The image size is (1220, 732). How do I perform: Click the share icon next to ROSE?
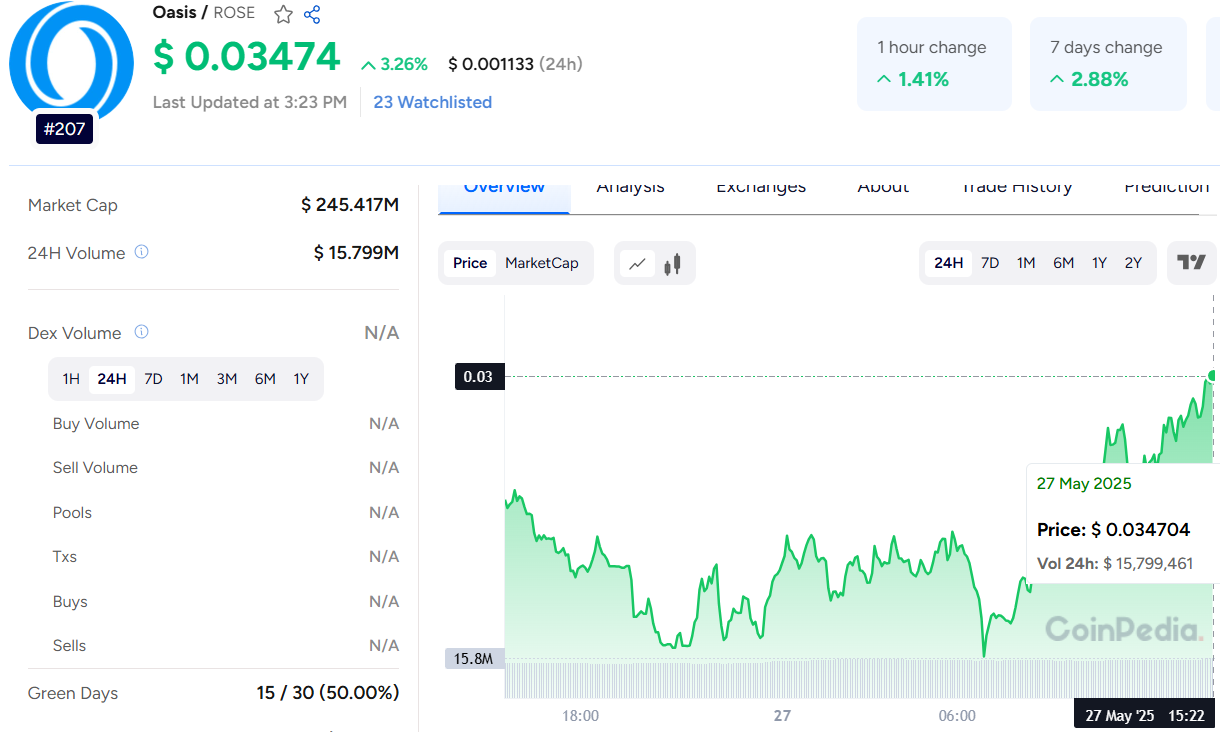coord(312,14)
